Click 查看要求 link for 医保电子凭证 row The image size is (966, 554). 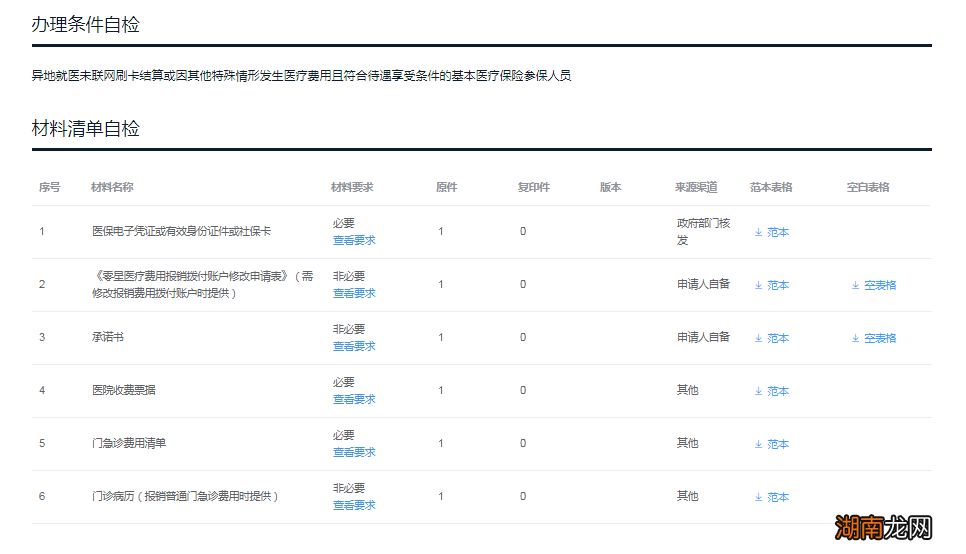pos(354,240)
